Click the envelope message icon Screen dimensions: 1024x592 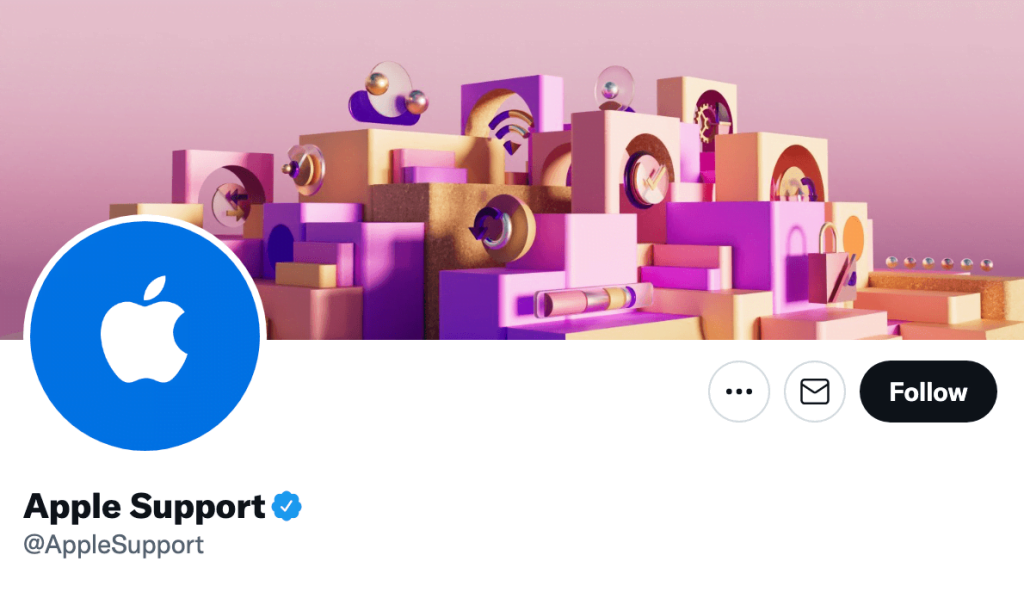(814, 391)
